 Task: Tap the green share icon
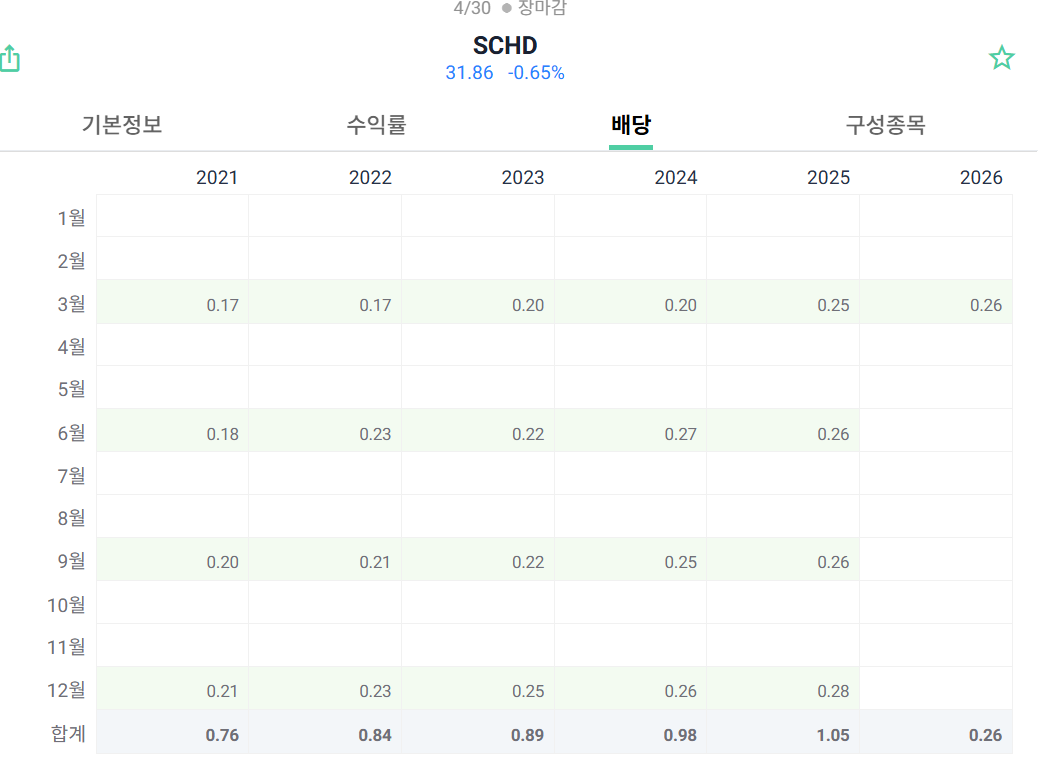pyautogui.click(x=10, y=58)
